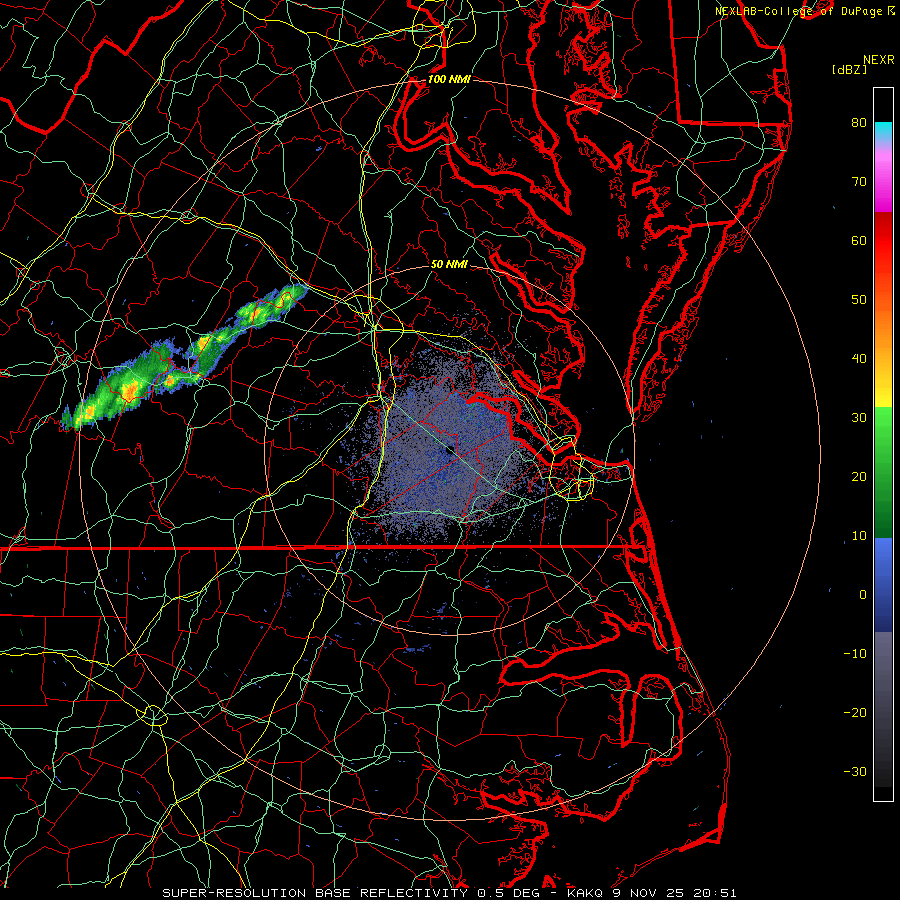
Task: Click the 0 value on the dBZ scale
Action: click(863, 595)
